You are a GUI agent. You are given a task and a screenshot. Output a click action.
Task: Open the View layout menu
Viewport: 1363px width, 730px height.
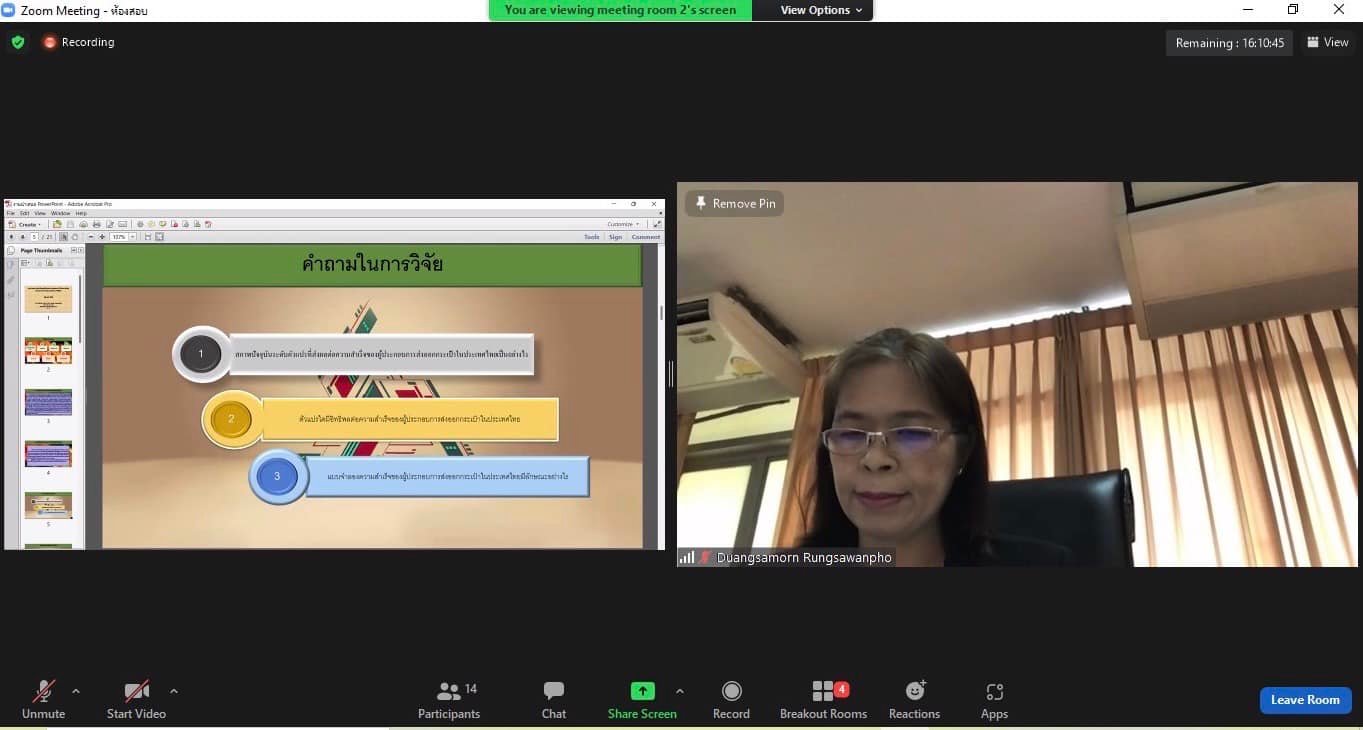[x=1328, y=42]
